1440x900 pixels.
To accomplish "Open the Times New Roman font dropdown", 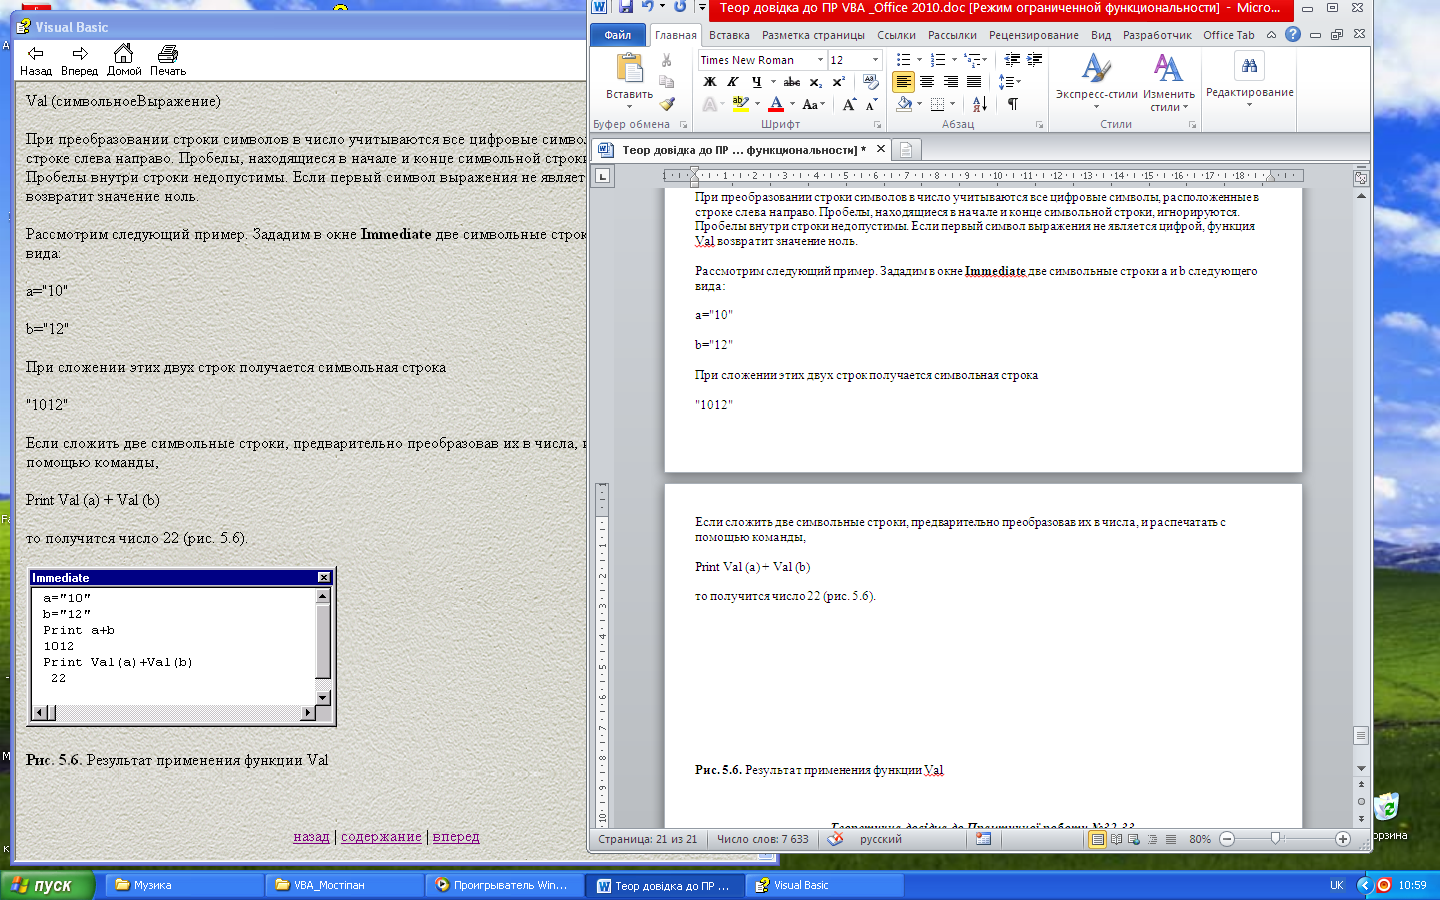I will click(820, 60).
